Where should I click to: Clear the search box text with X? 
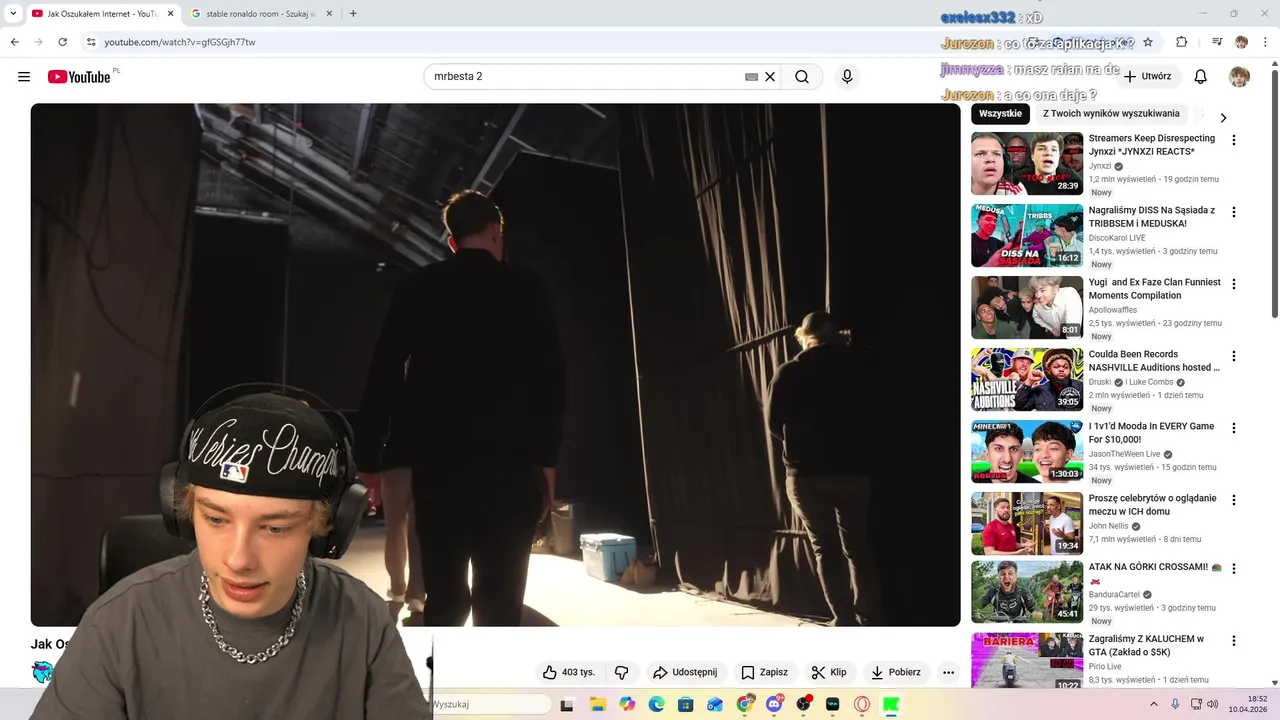(770, 77)
